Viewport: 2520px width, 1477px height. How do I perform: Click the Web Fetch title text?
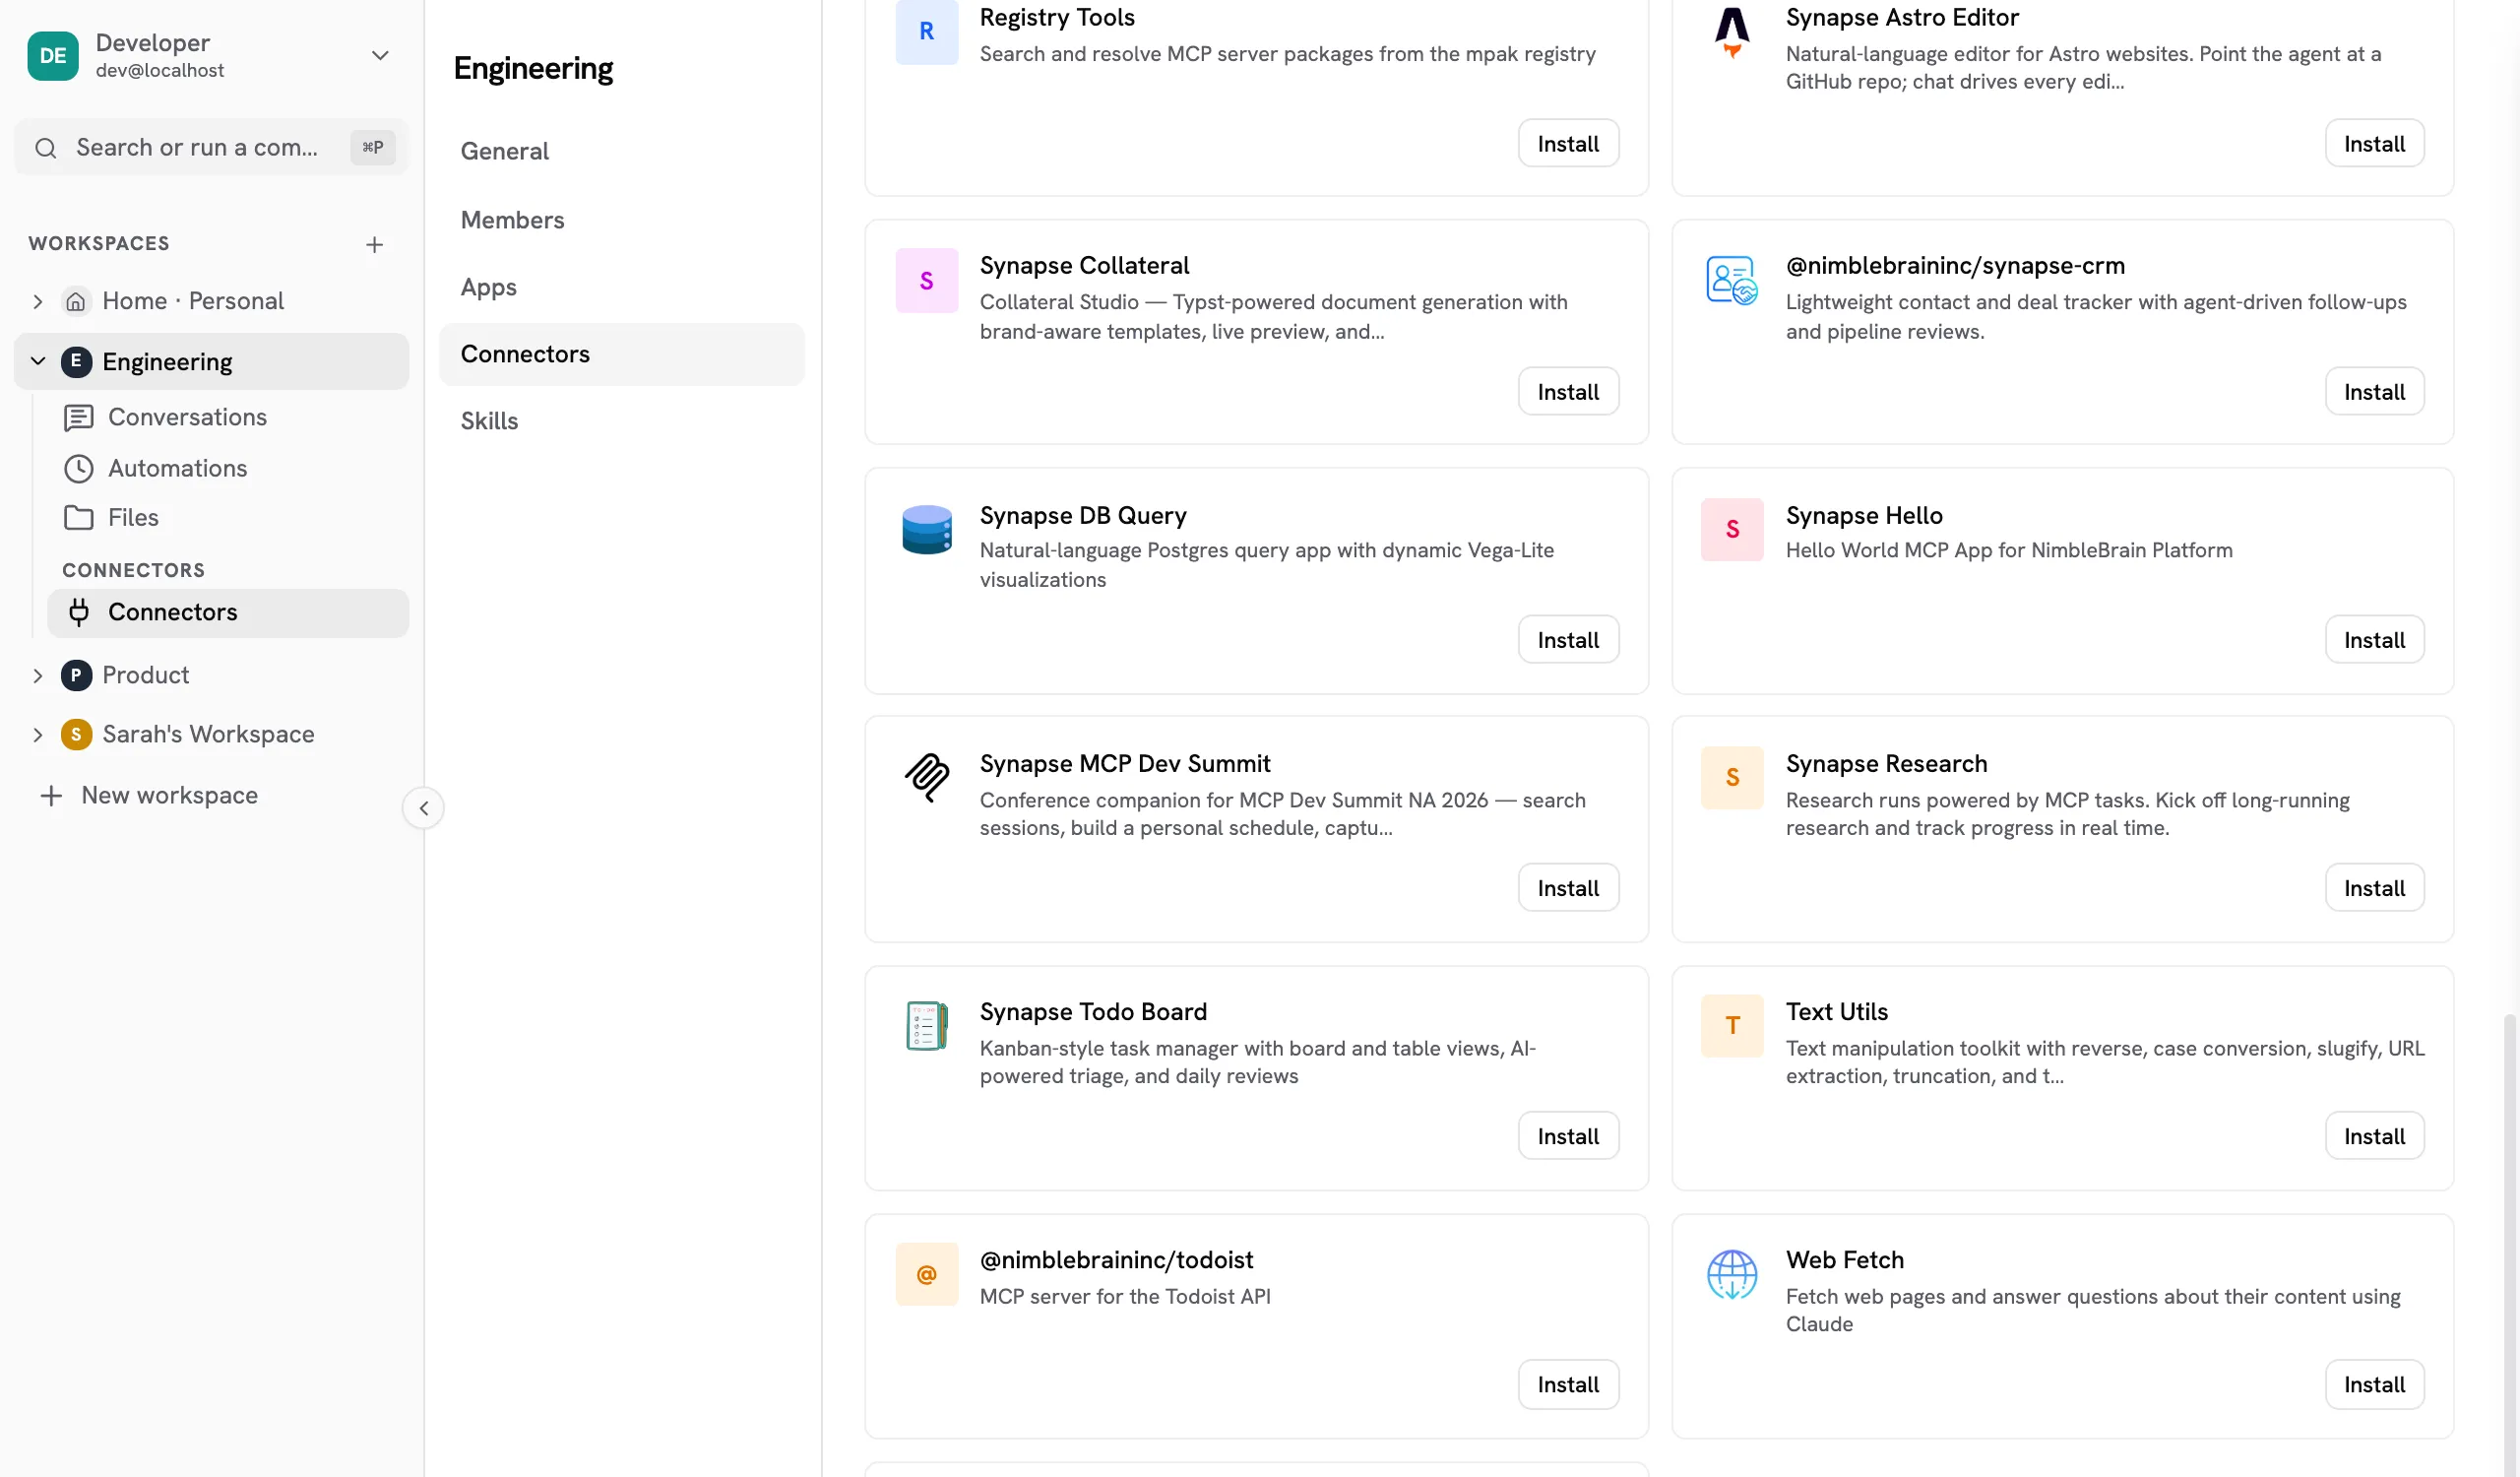tap(1844, 1259)
